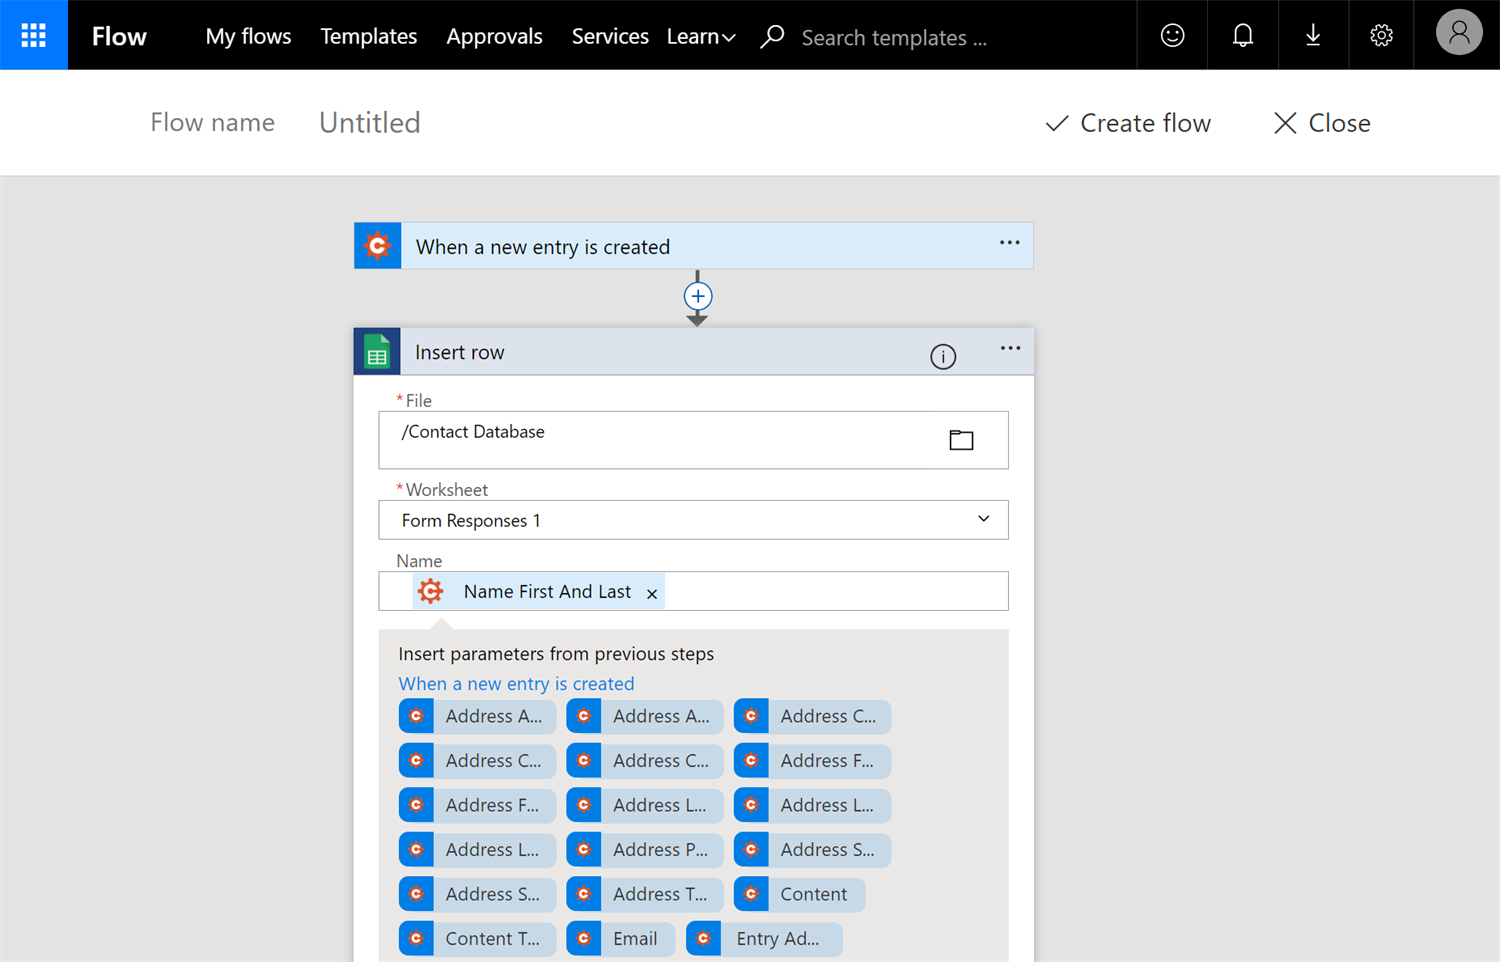
Task: Click the smiley feedback icon
Action: (x=1172, y=36)
